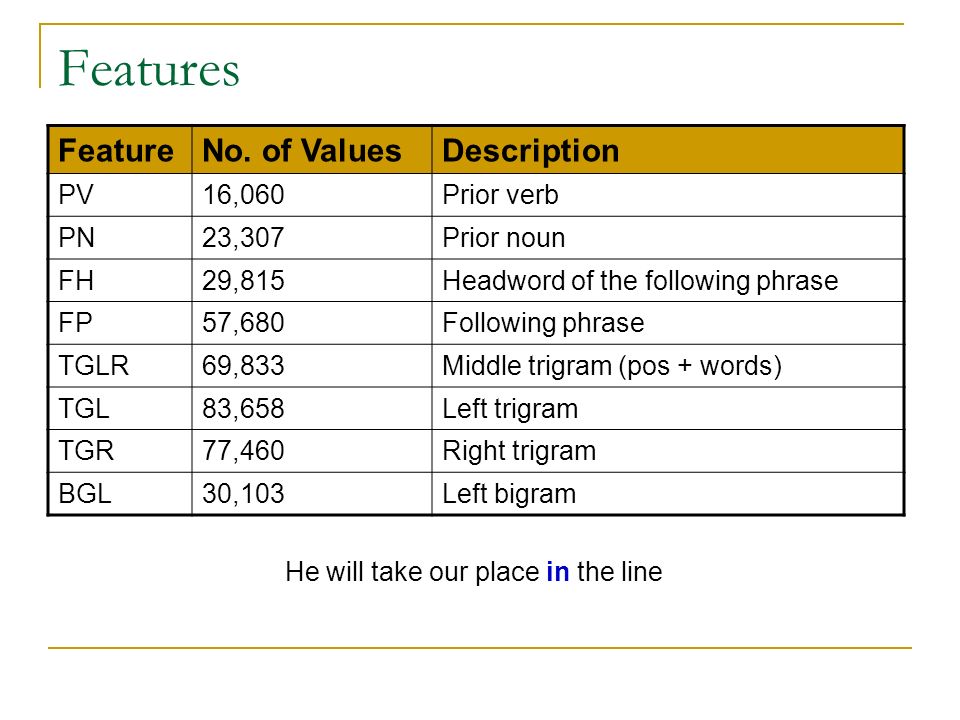Click the Prior verb description

pyautogui.click(x=500, y=195)
